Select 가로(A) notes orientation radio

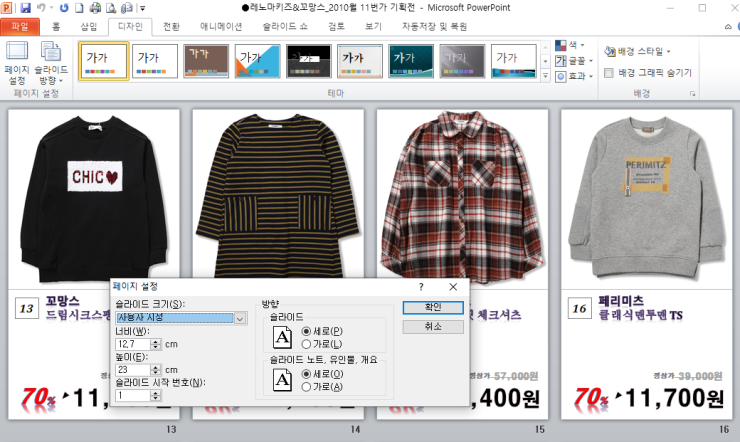pos(306,387)
